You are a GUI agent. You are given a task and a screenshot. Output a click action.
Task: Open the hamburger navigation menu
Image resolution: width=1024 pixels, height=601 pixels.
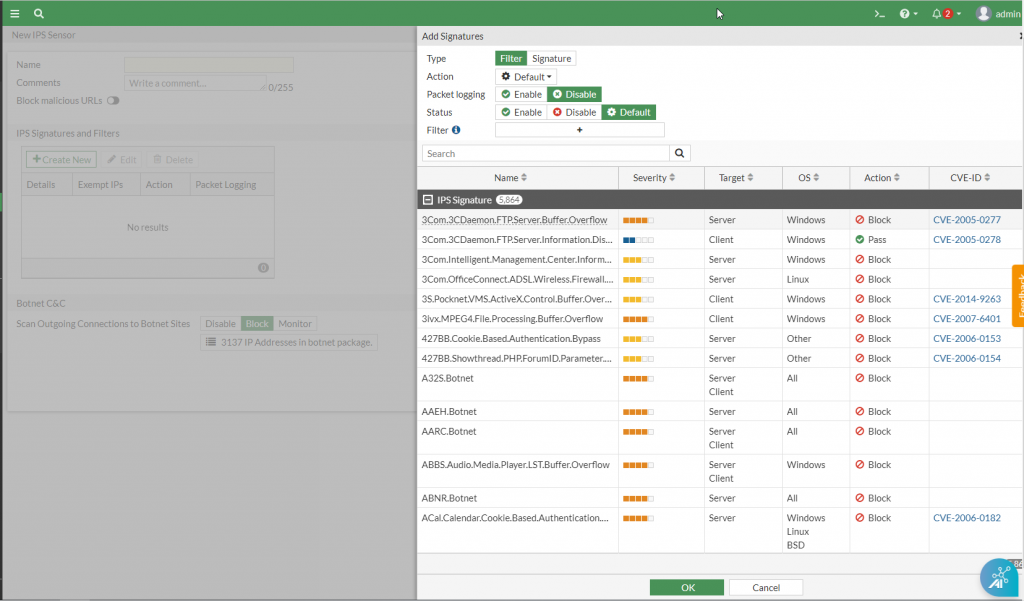15,14
